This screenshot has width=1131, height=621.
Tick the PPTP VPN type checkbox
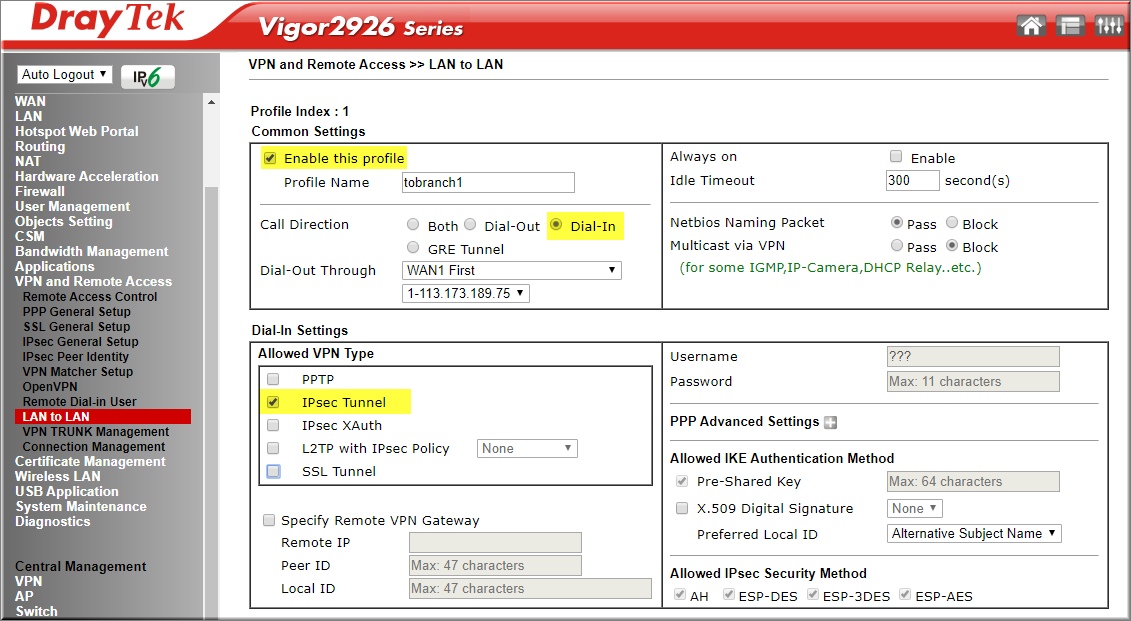(273, 379)
